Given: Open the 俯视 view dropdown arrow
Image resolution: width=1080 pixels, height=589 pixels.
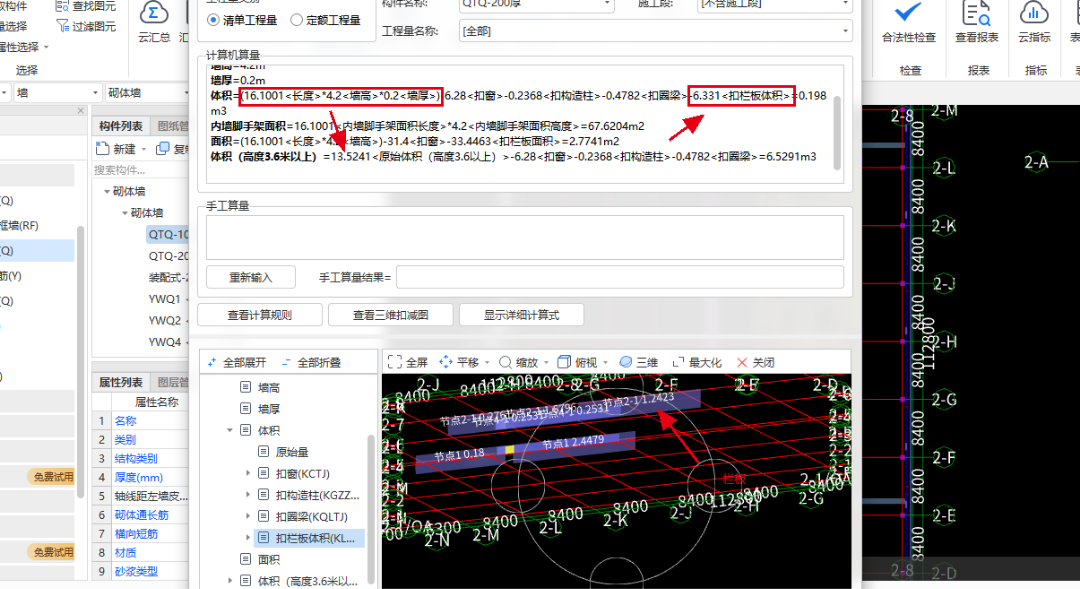Looking at the screenshot, I should [605, 362].
